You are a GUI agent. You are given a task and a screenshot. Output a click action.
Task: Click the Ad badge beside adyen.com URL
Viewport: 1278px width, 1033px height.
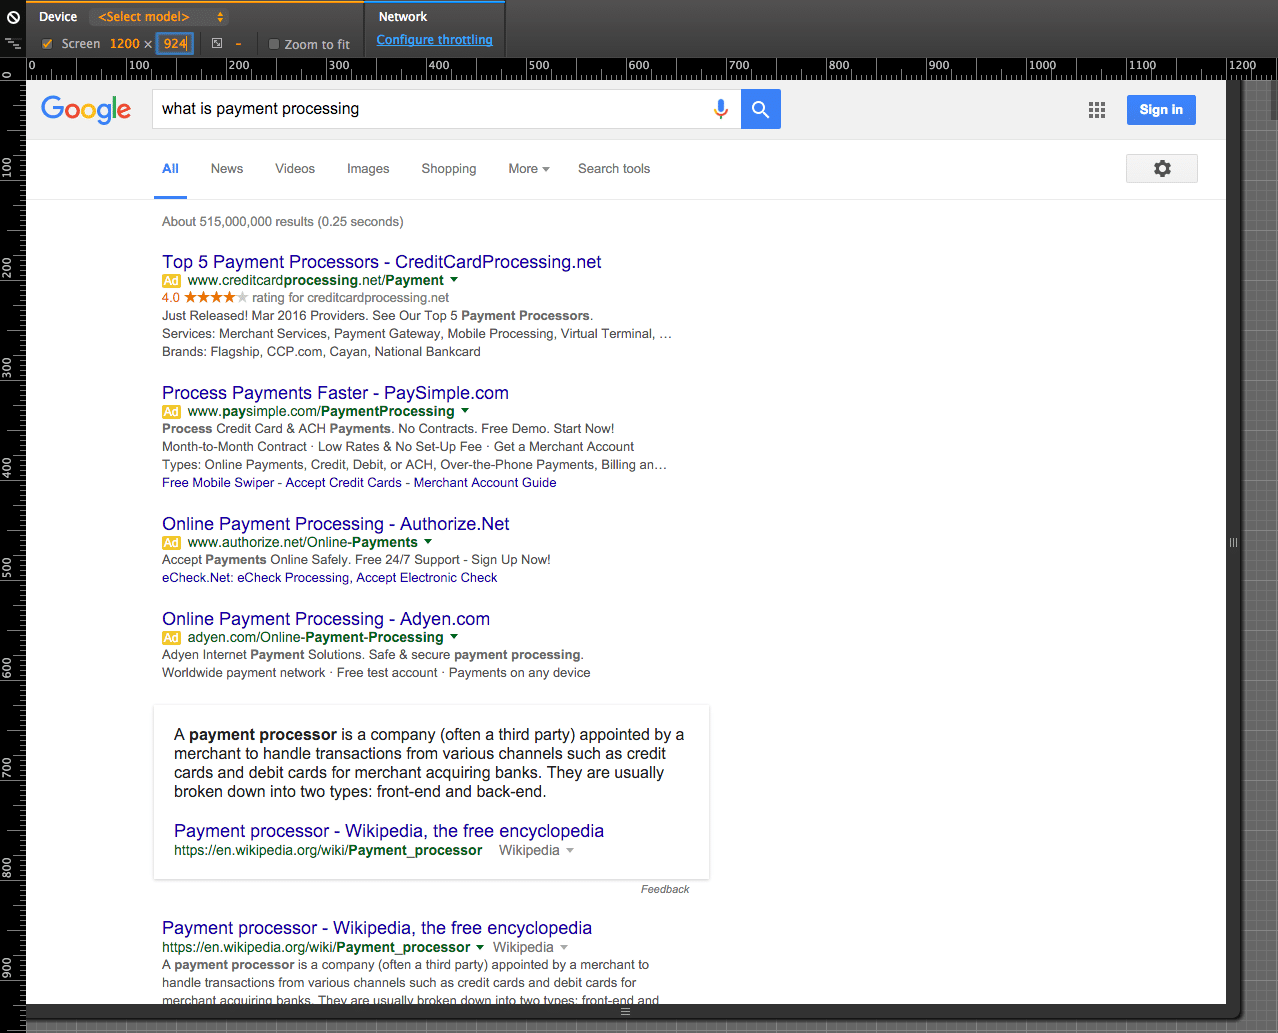(x=171, y=638)
